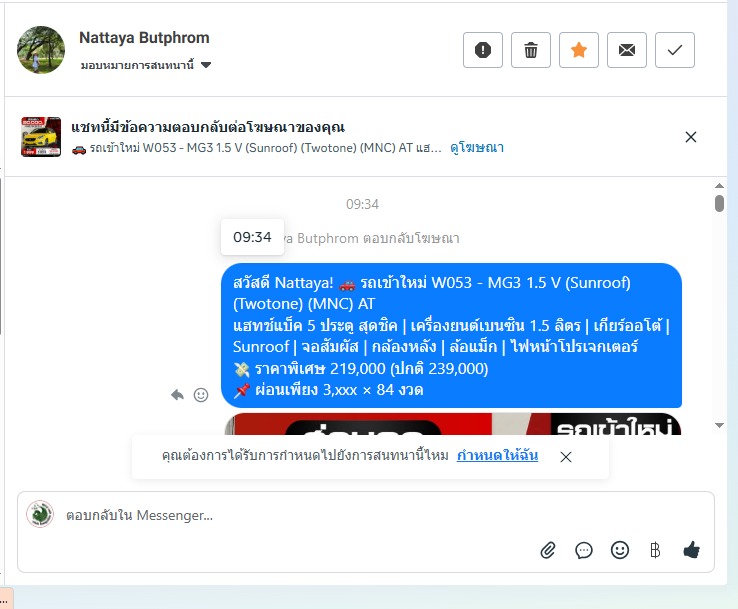Click the 09:34 timestamp tooltip
The width and height of the screenshot is (738, 609).
pos(252,237)
